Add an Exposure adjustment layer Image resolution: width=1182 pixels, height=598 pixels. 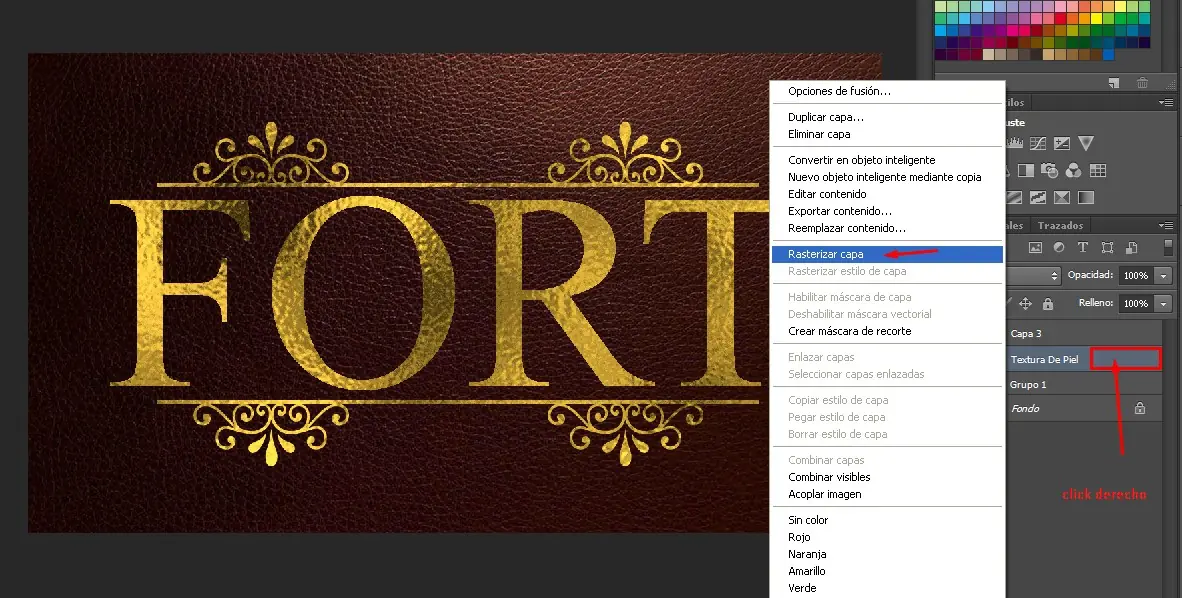pos(1061,143)
